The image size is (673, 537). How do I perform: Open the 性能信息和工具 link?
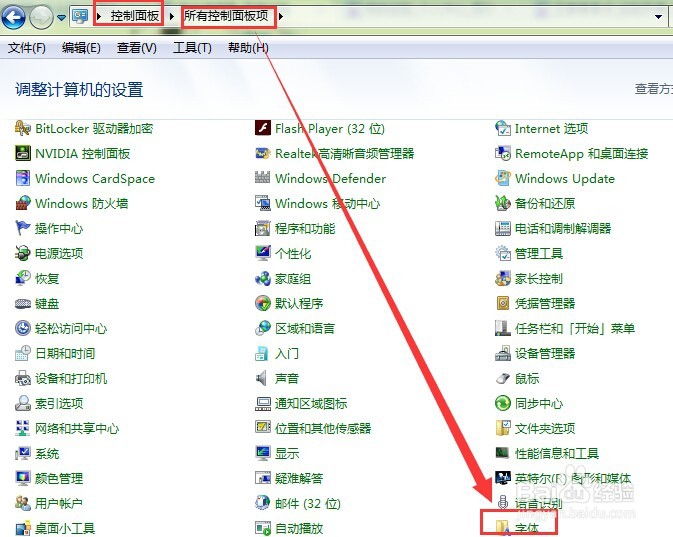(x=557, y=453)
